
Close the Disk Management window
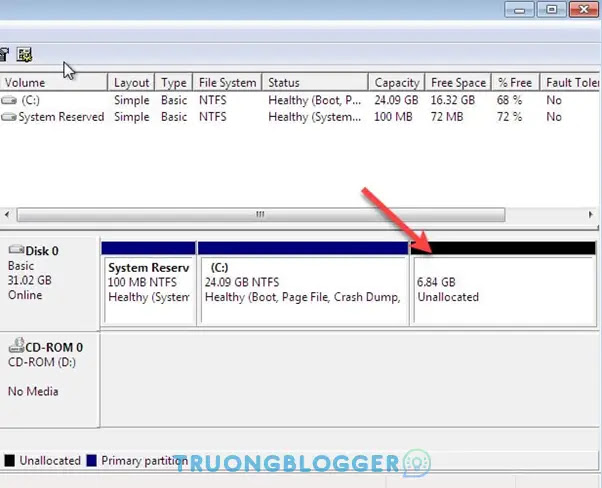tap(584, 10)
